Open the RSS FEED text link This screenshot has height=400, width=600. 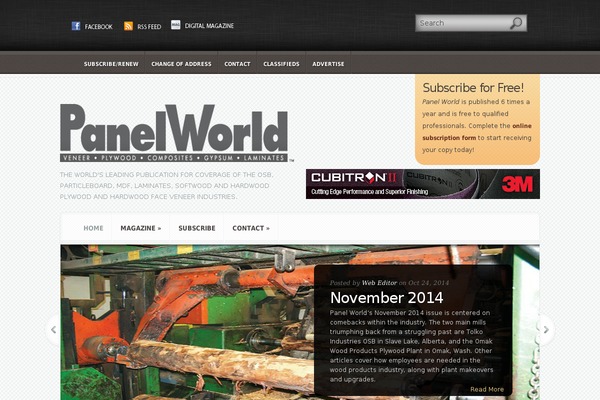(x=149, y=26)
